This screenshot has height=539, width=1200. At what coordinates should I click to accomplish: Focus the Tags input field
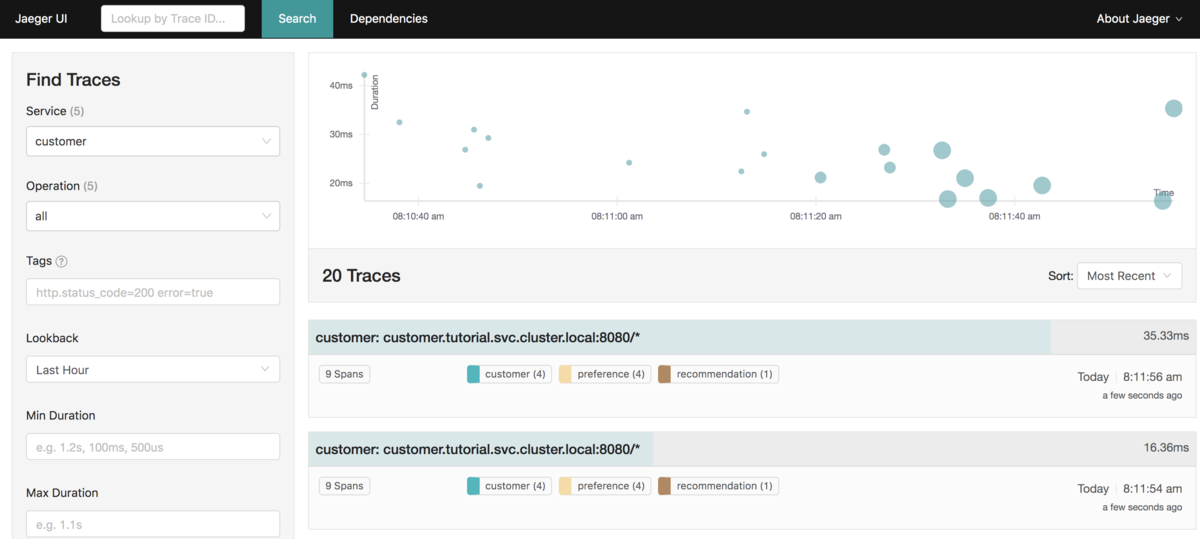(153, 292)
